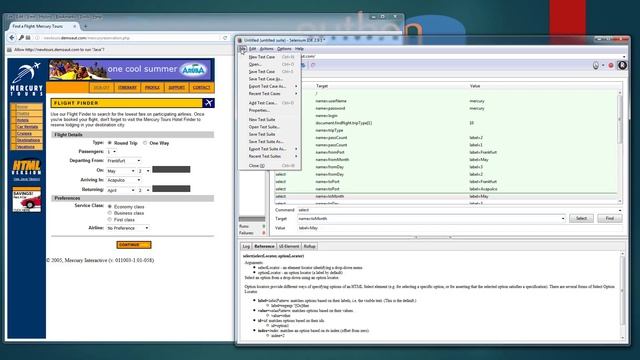Reload the page using the address bar refresh icon
The width and height of the screenshot is (640, 360).
[x=225, y=38]
